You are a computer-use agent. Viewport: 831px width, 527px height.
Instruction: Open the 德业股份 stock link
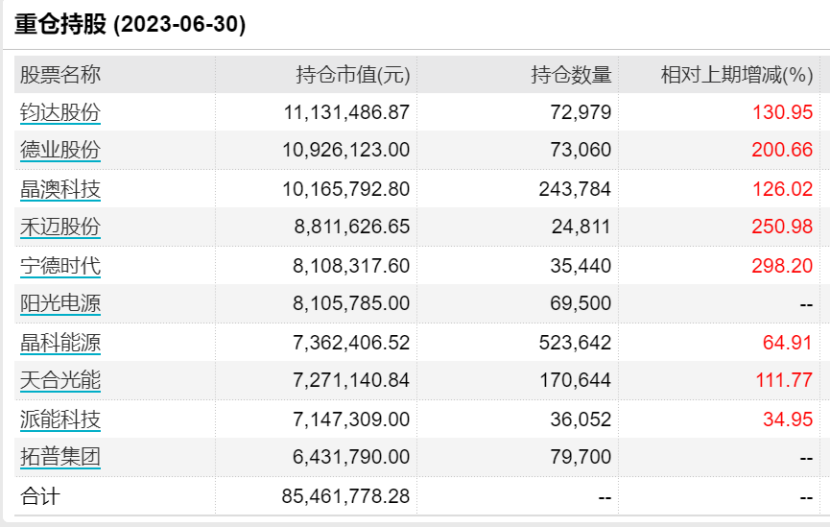[x=60, y=150]
